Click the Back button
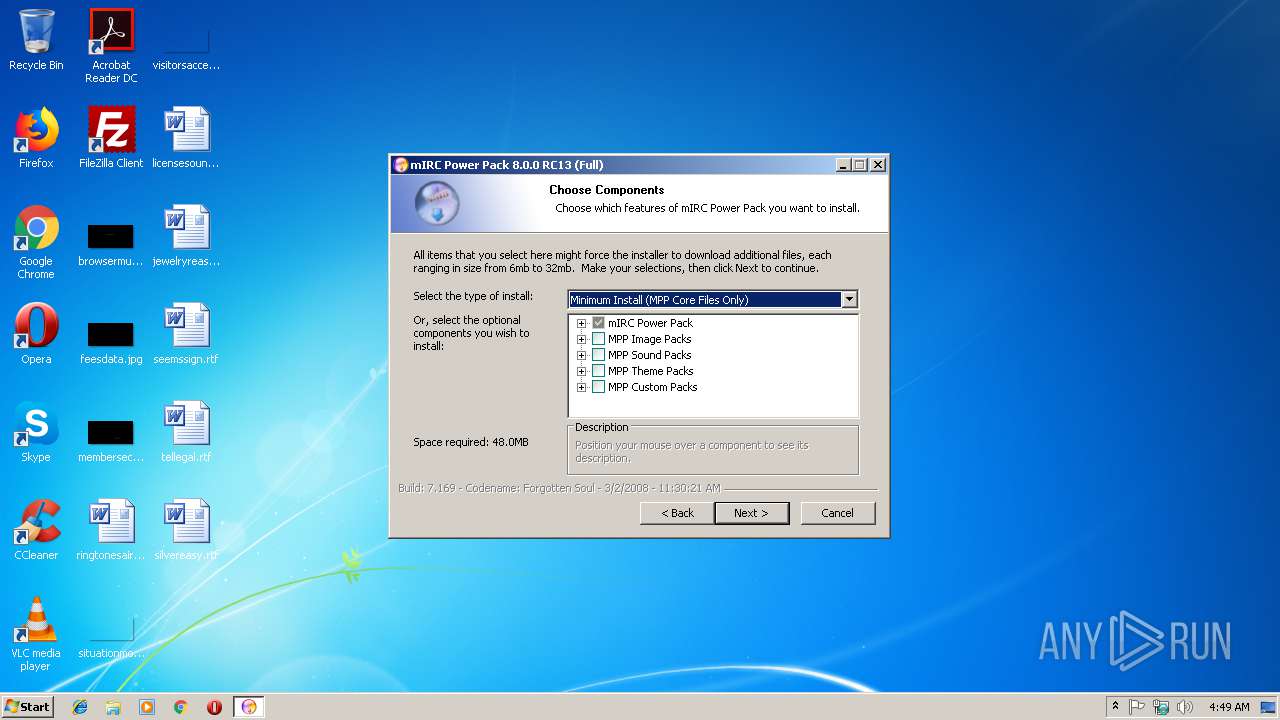Image resolution: width=1280 pixels, height=720 pixels. pos(677,513)
